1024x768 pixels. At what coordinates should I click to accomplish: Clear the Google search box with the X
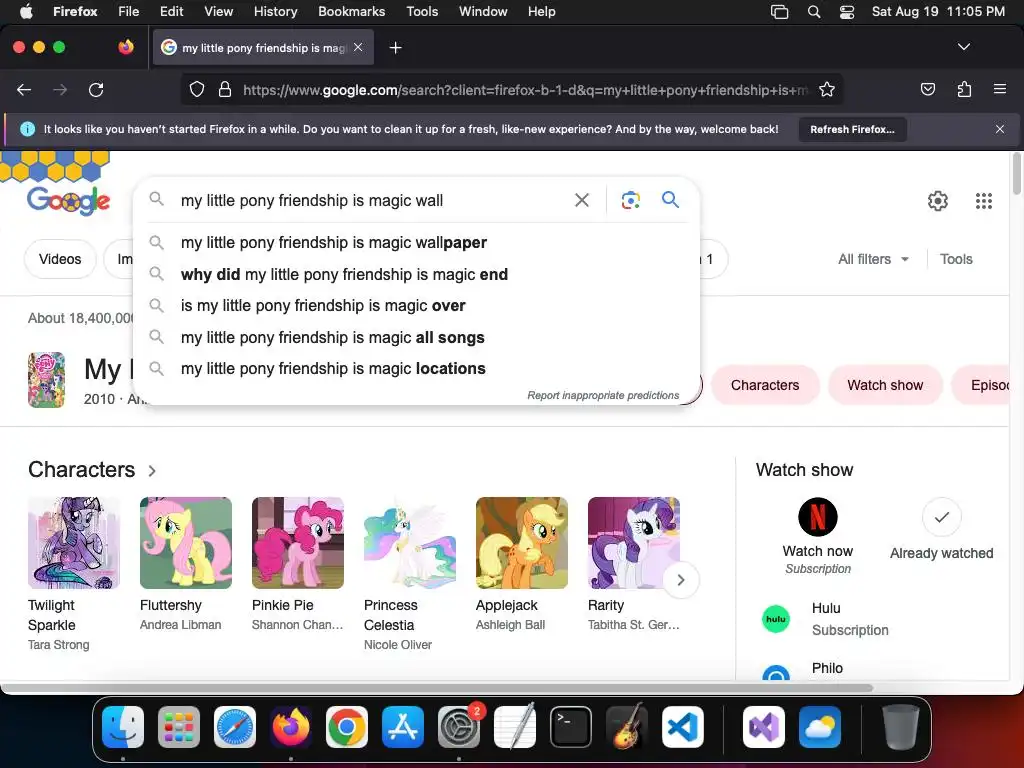pos(581,200)
